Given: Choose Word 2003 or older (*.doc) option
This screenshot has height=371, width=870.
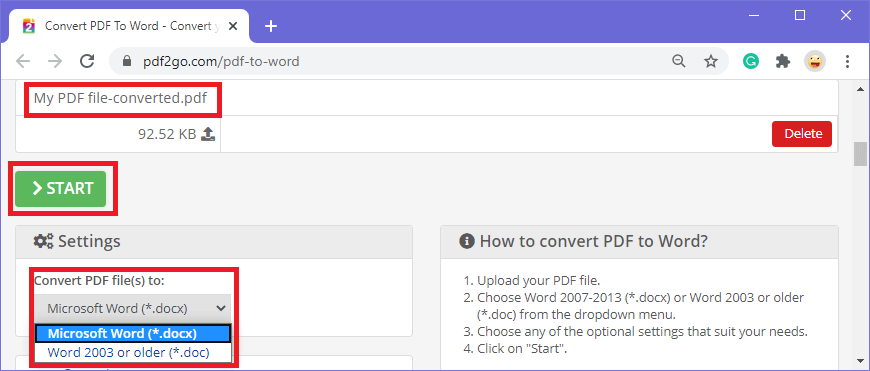Looking at the screenshot, I should click(133, 352).
